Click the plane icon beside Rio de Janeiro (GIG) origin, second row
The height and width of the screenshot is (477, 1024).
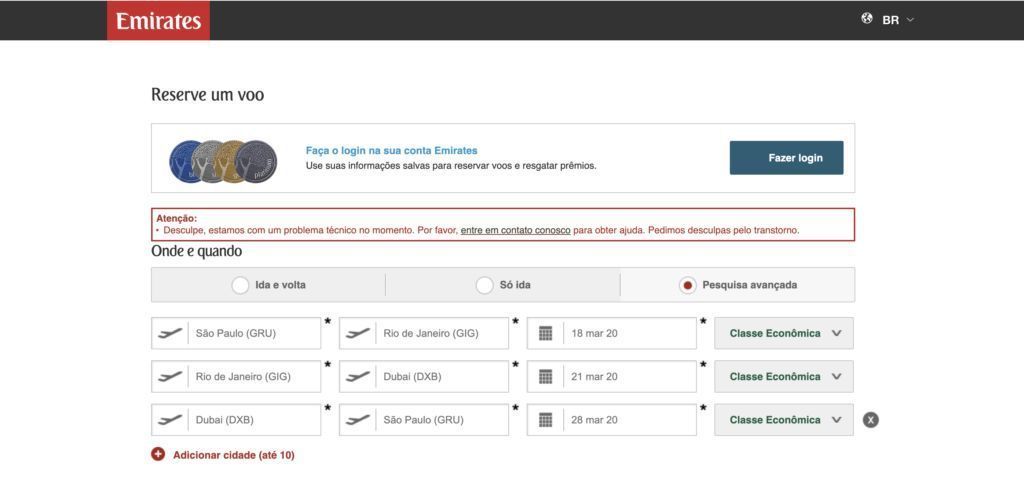[170, 376]
